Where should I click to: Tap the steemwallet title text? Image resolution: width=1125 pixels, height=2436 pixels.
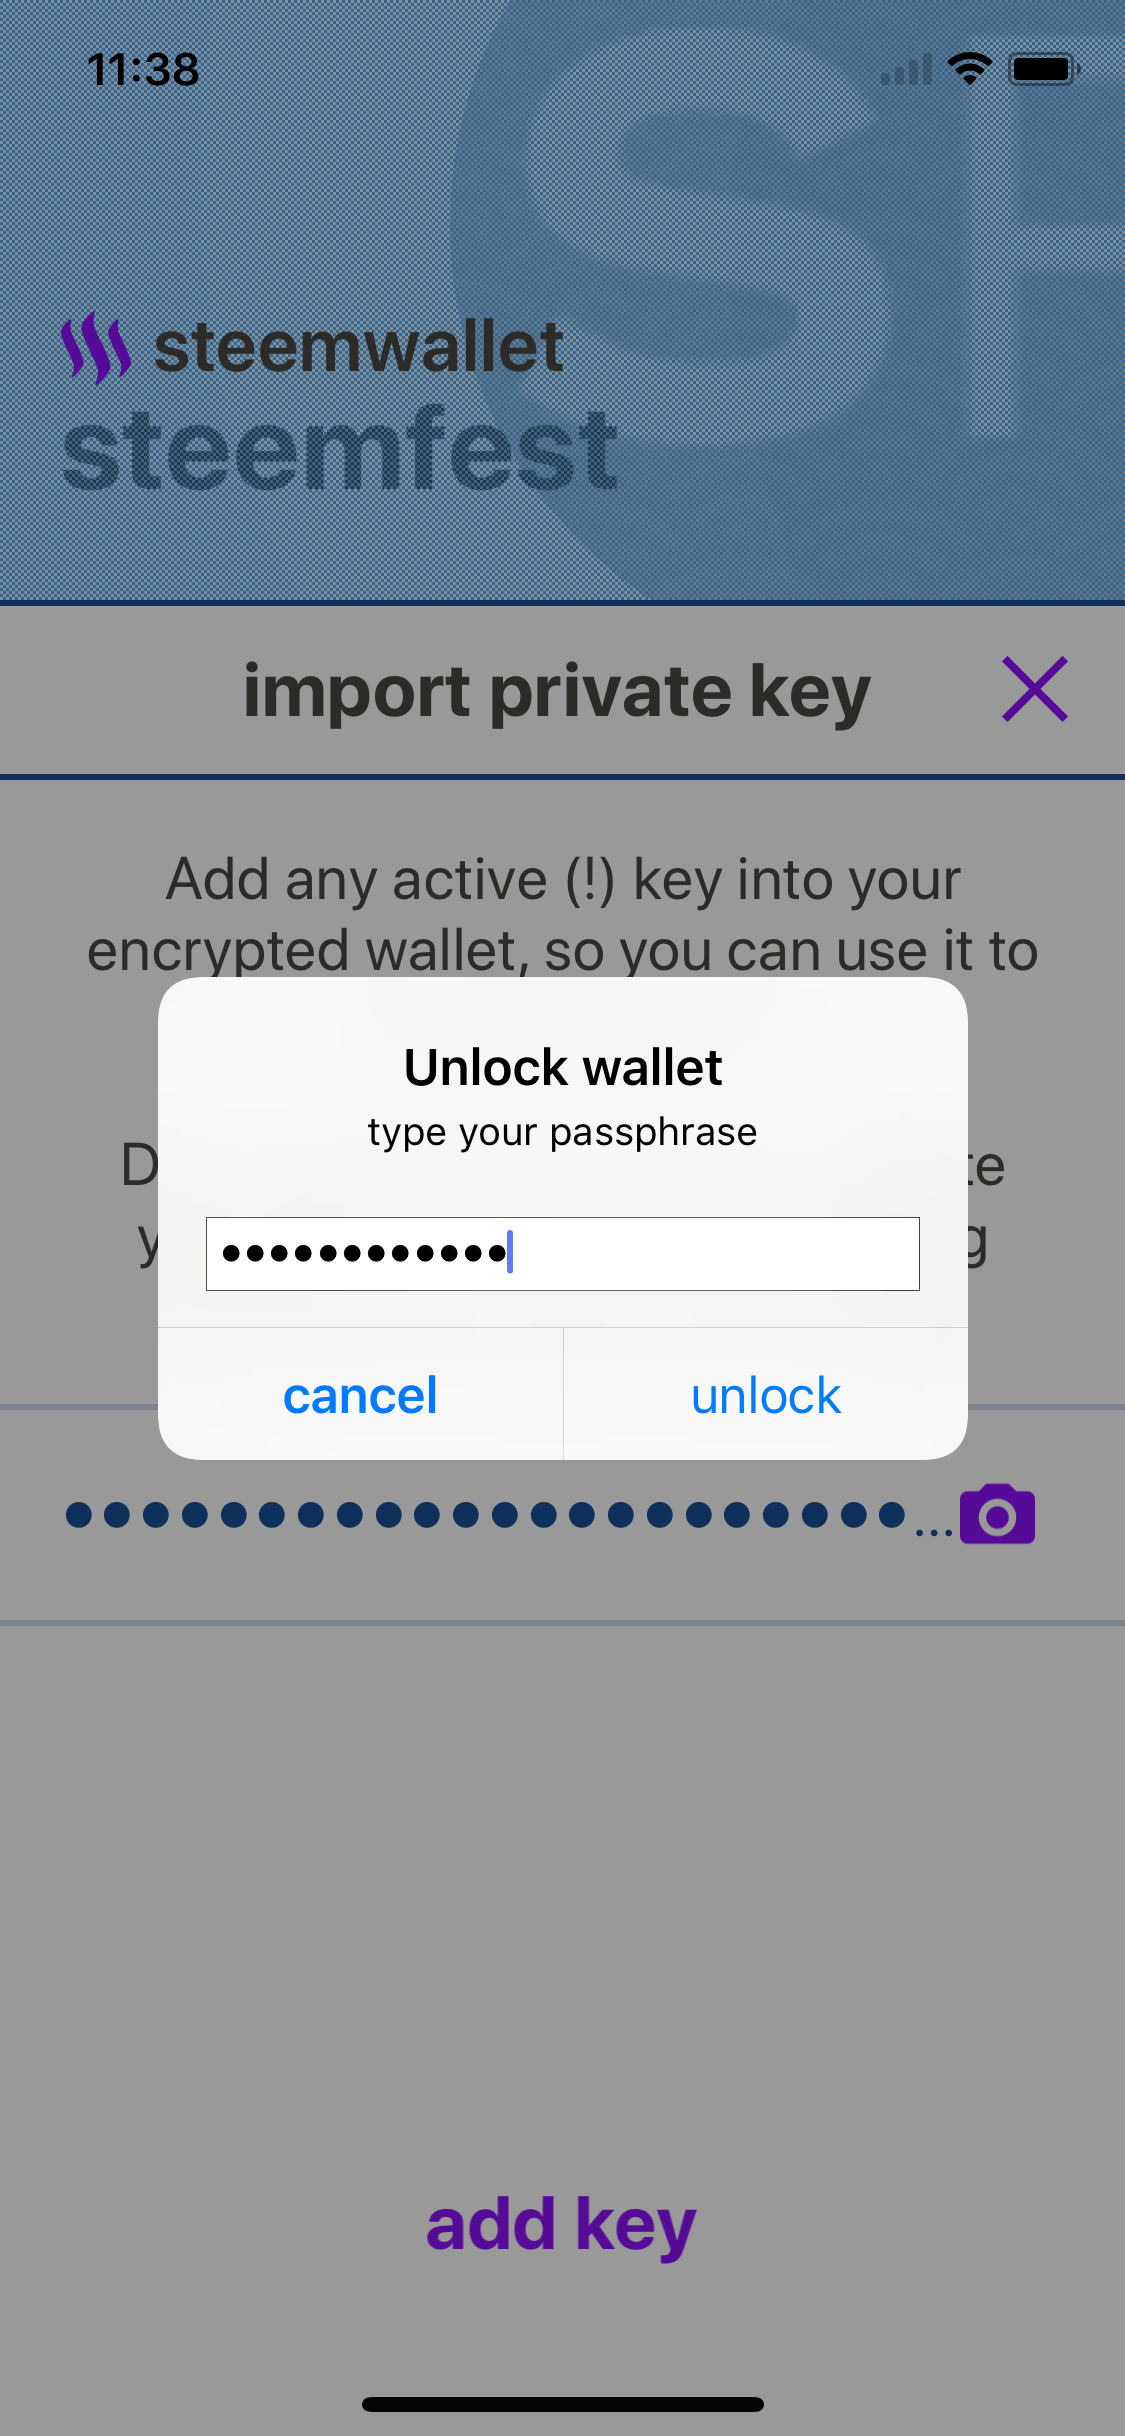click(358, 348)
